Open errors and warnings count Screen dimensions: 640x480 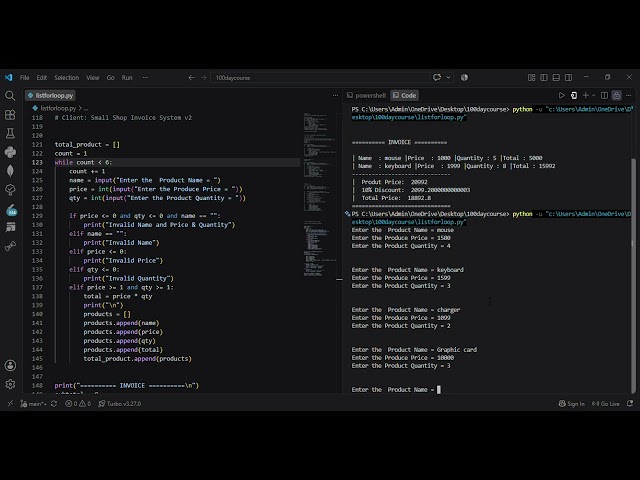[x=78, y=404]
